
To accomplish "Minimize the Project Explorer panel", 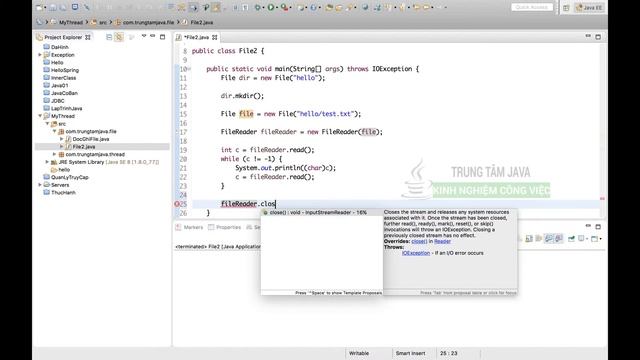I will tap(153, 36).
